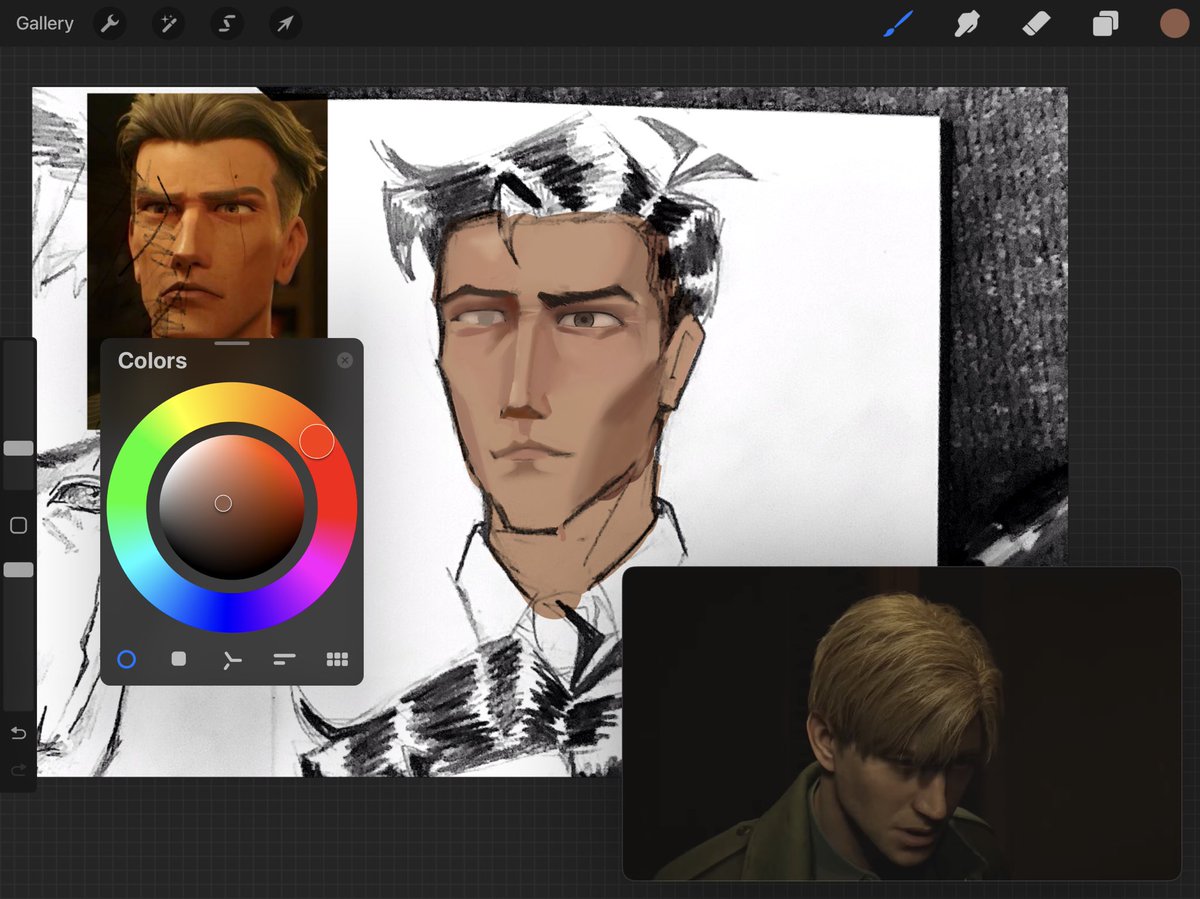Image resolution: width=1200 pixels, height=899 pixels.
Task: Close the Colors panel
Action: [x=345, y=360]
